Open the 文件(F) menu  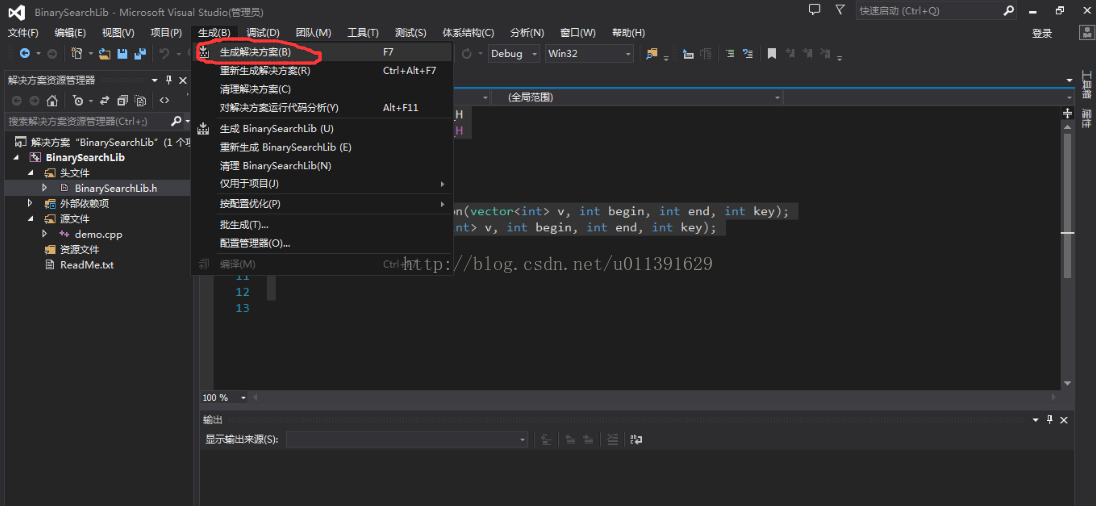pyautogui.click(x=23, y=33)
